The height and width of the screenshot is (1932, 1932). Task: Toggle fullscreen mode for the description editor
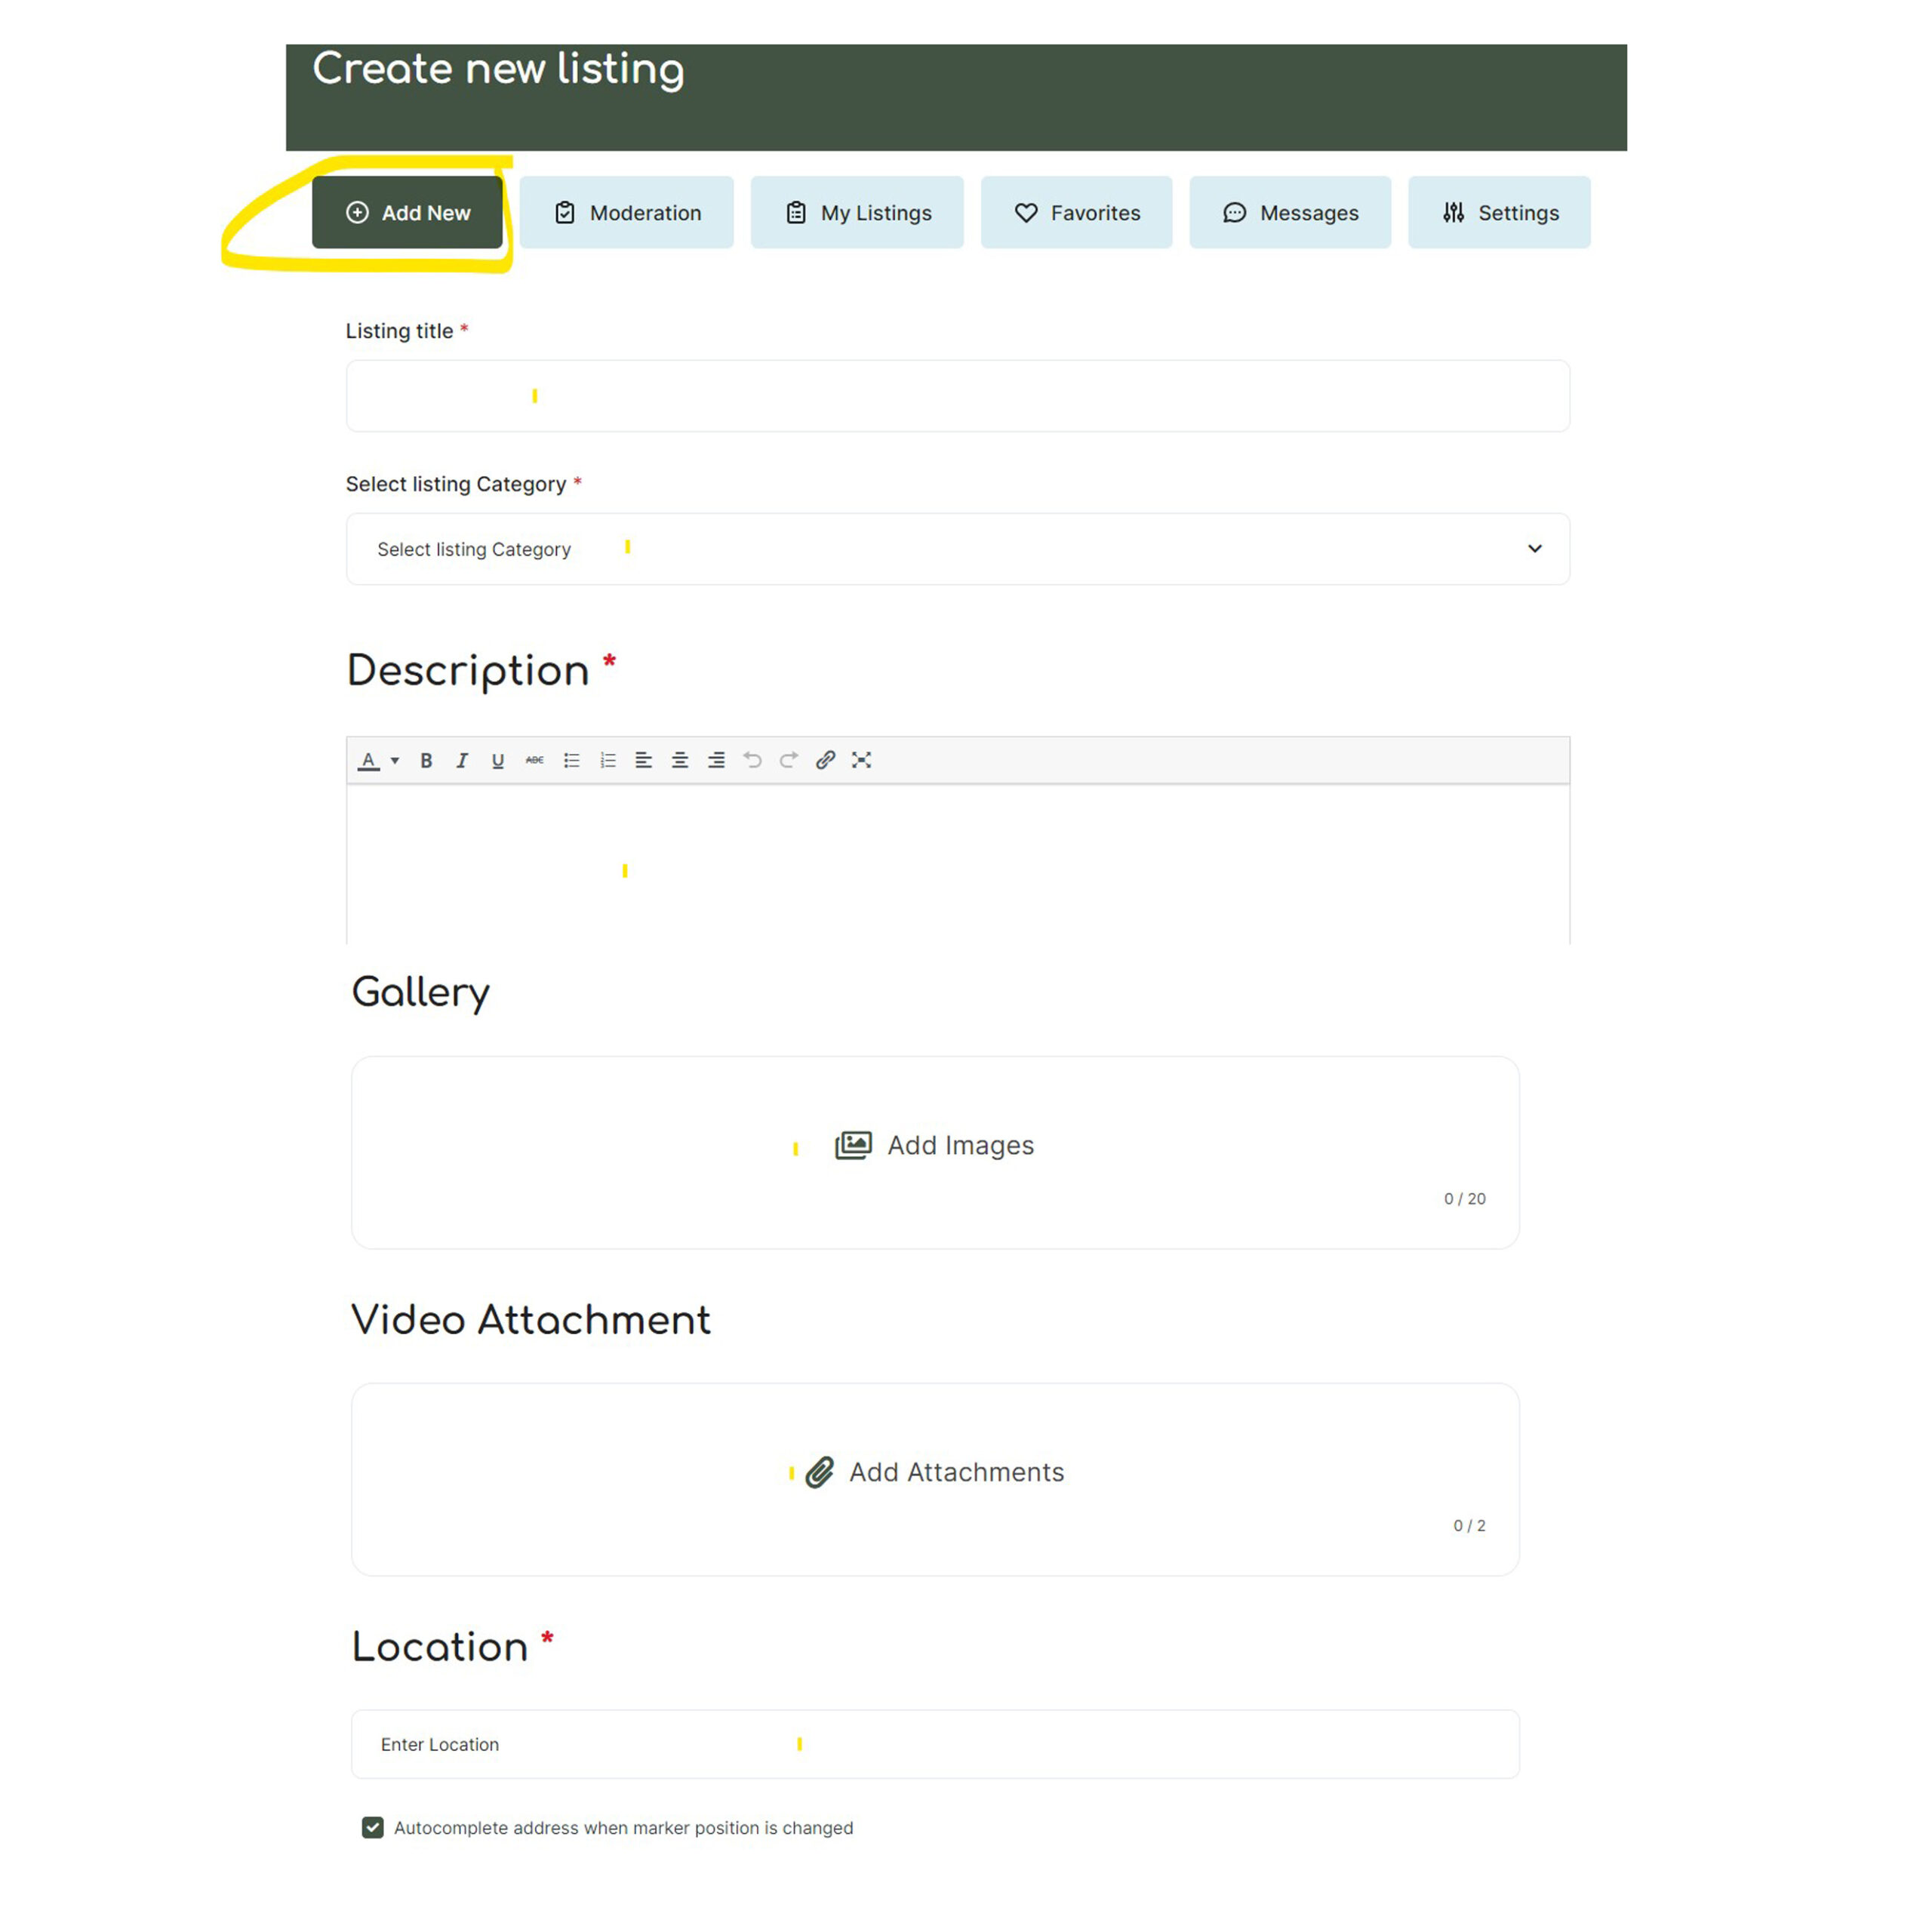861,761
